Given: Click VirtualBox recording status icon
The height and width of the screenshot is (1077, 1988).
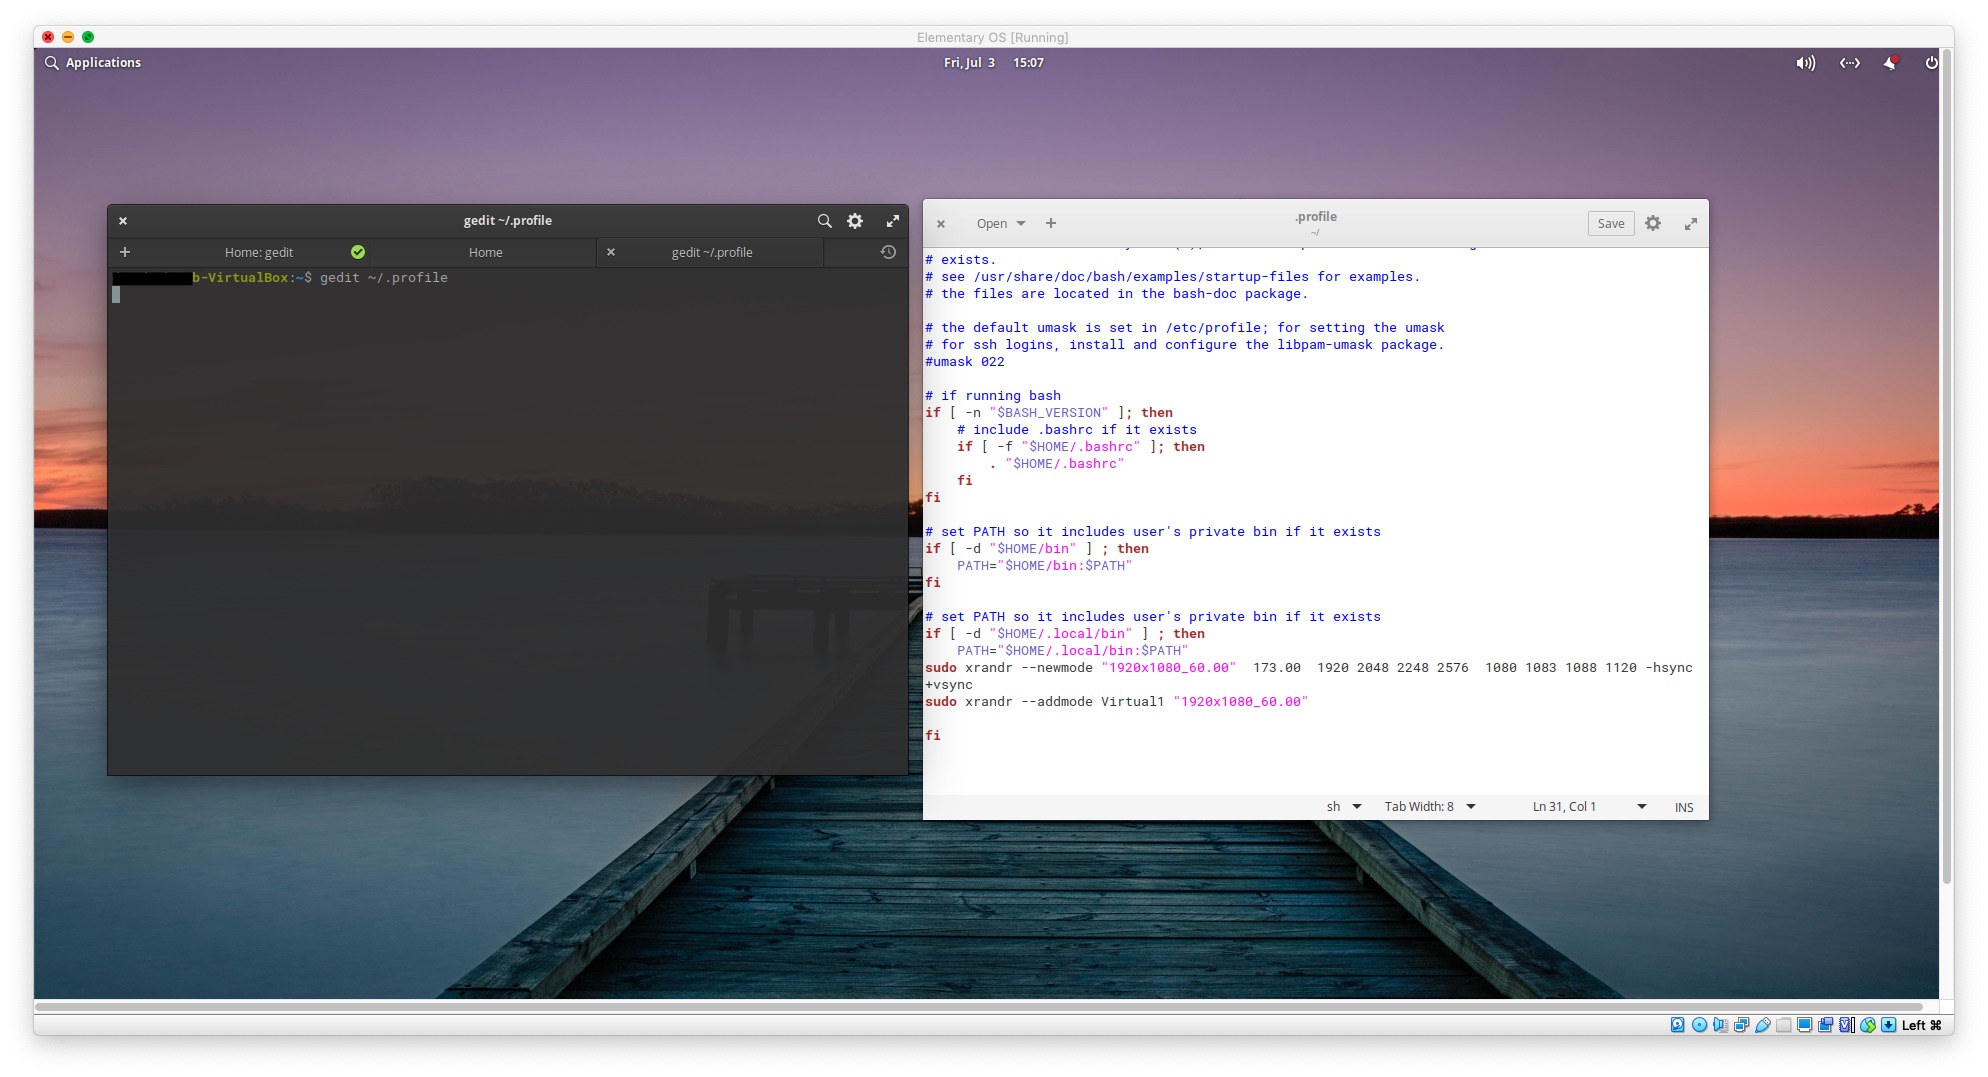Looking at the screenshot, I should click(x=1826, y=1025).
